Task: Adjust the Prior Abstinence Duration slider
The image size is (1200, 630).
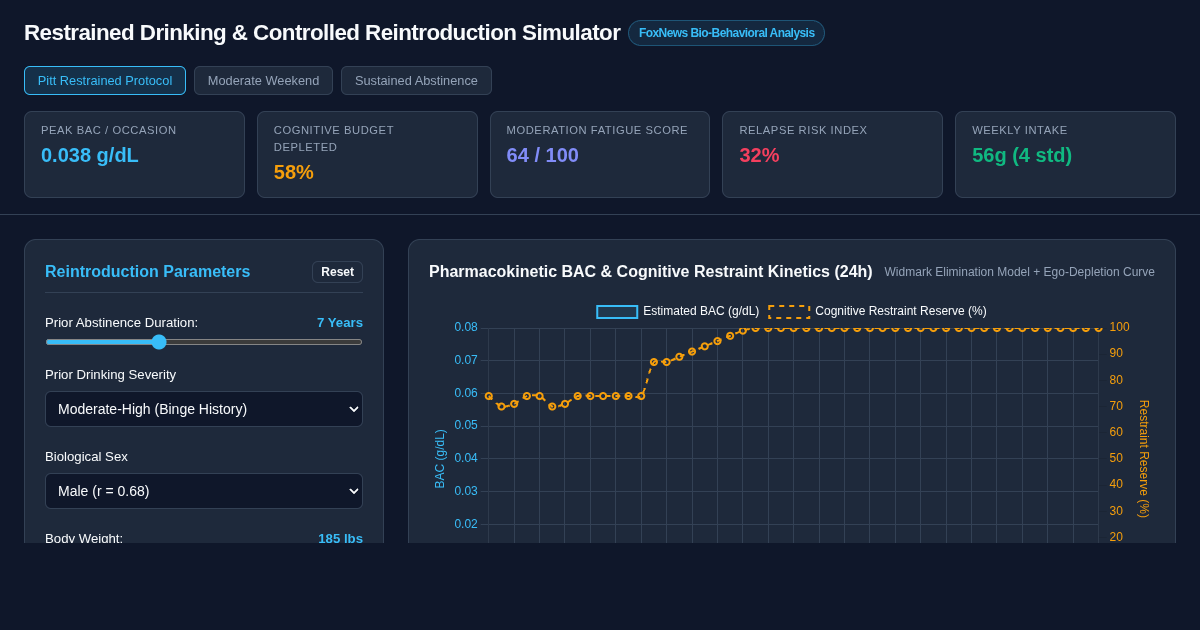Action: pos(204,342)
